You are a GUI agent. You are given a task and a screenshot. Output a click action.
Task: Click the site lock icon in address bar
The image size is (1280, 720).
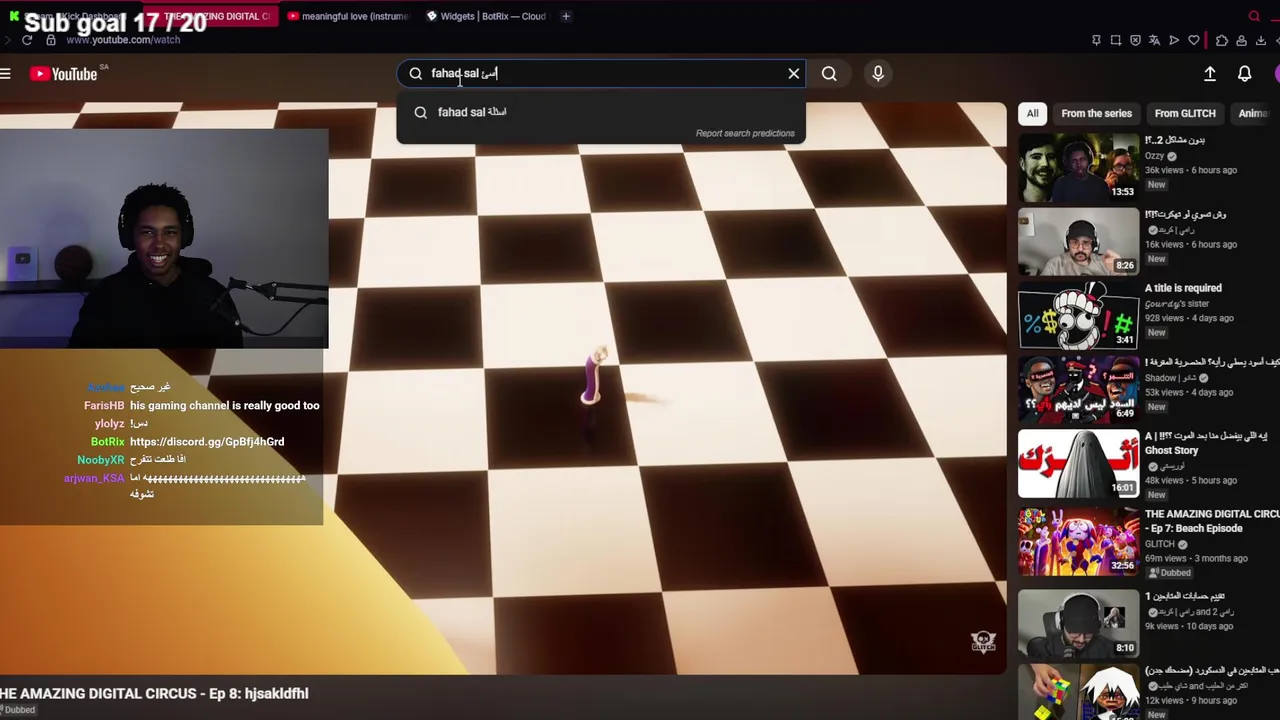click(x=51, y=40)
